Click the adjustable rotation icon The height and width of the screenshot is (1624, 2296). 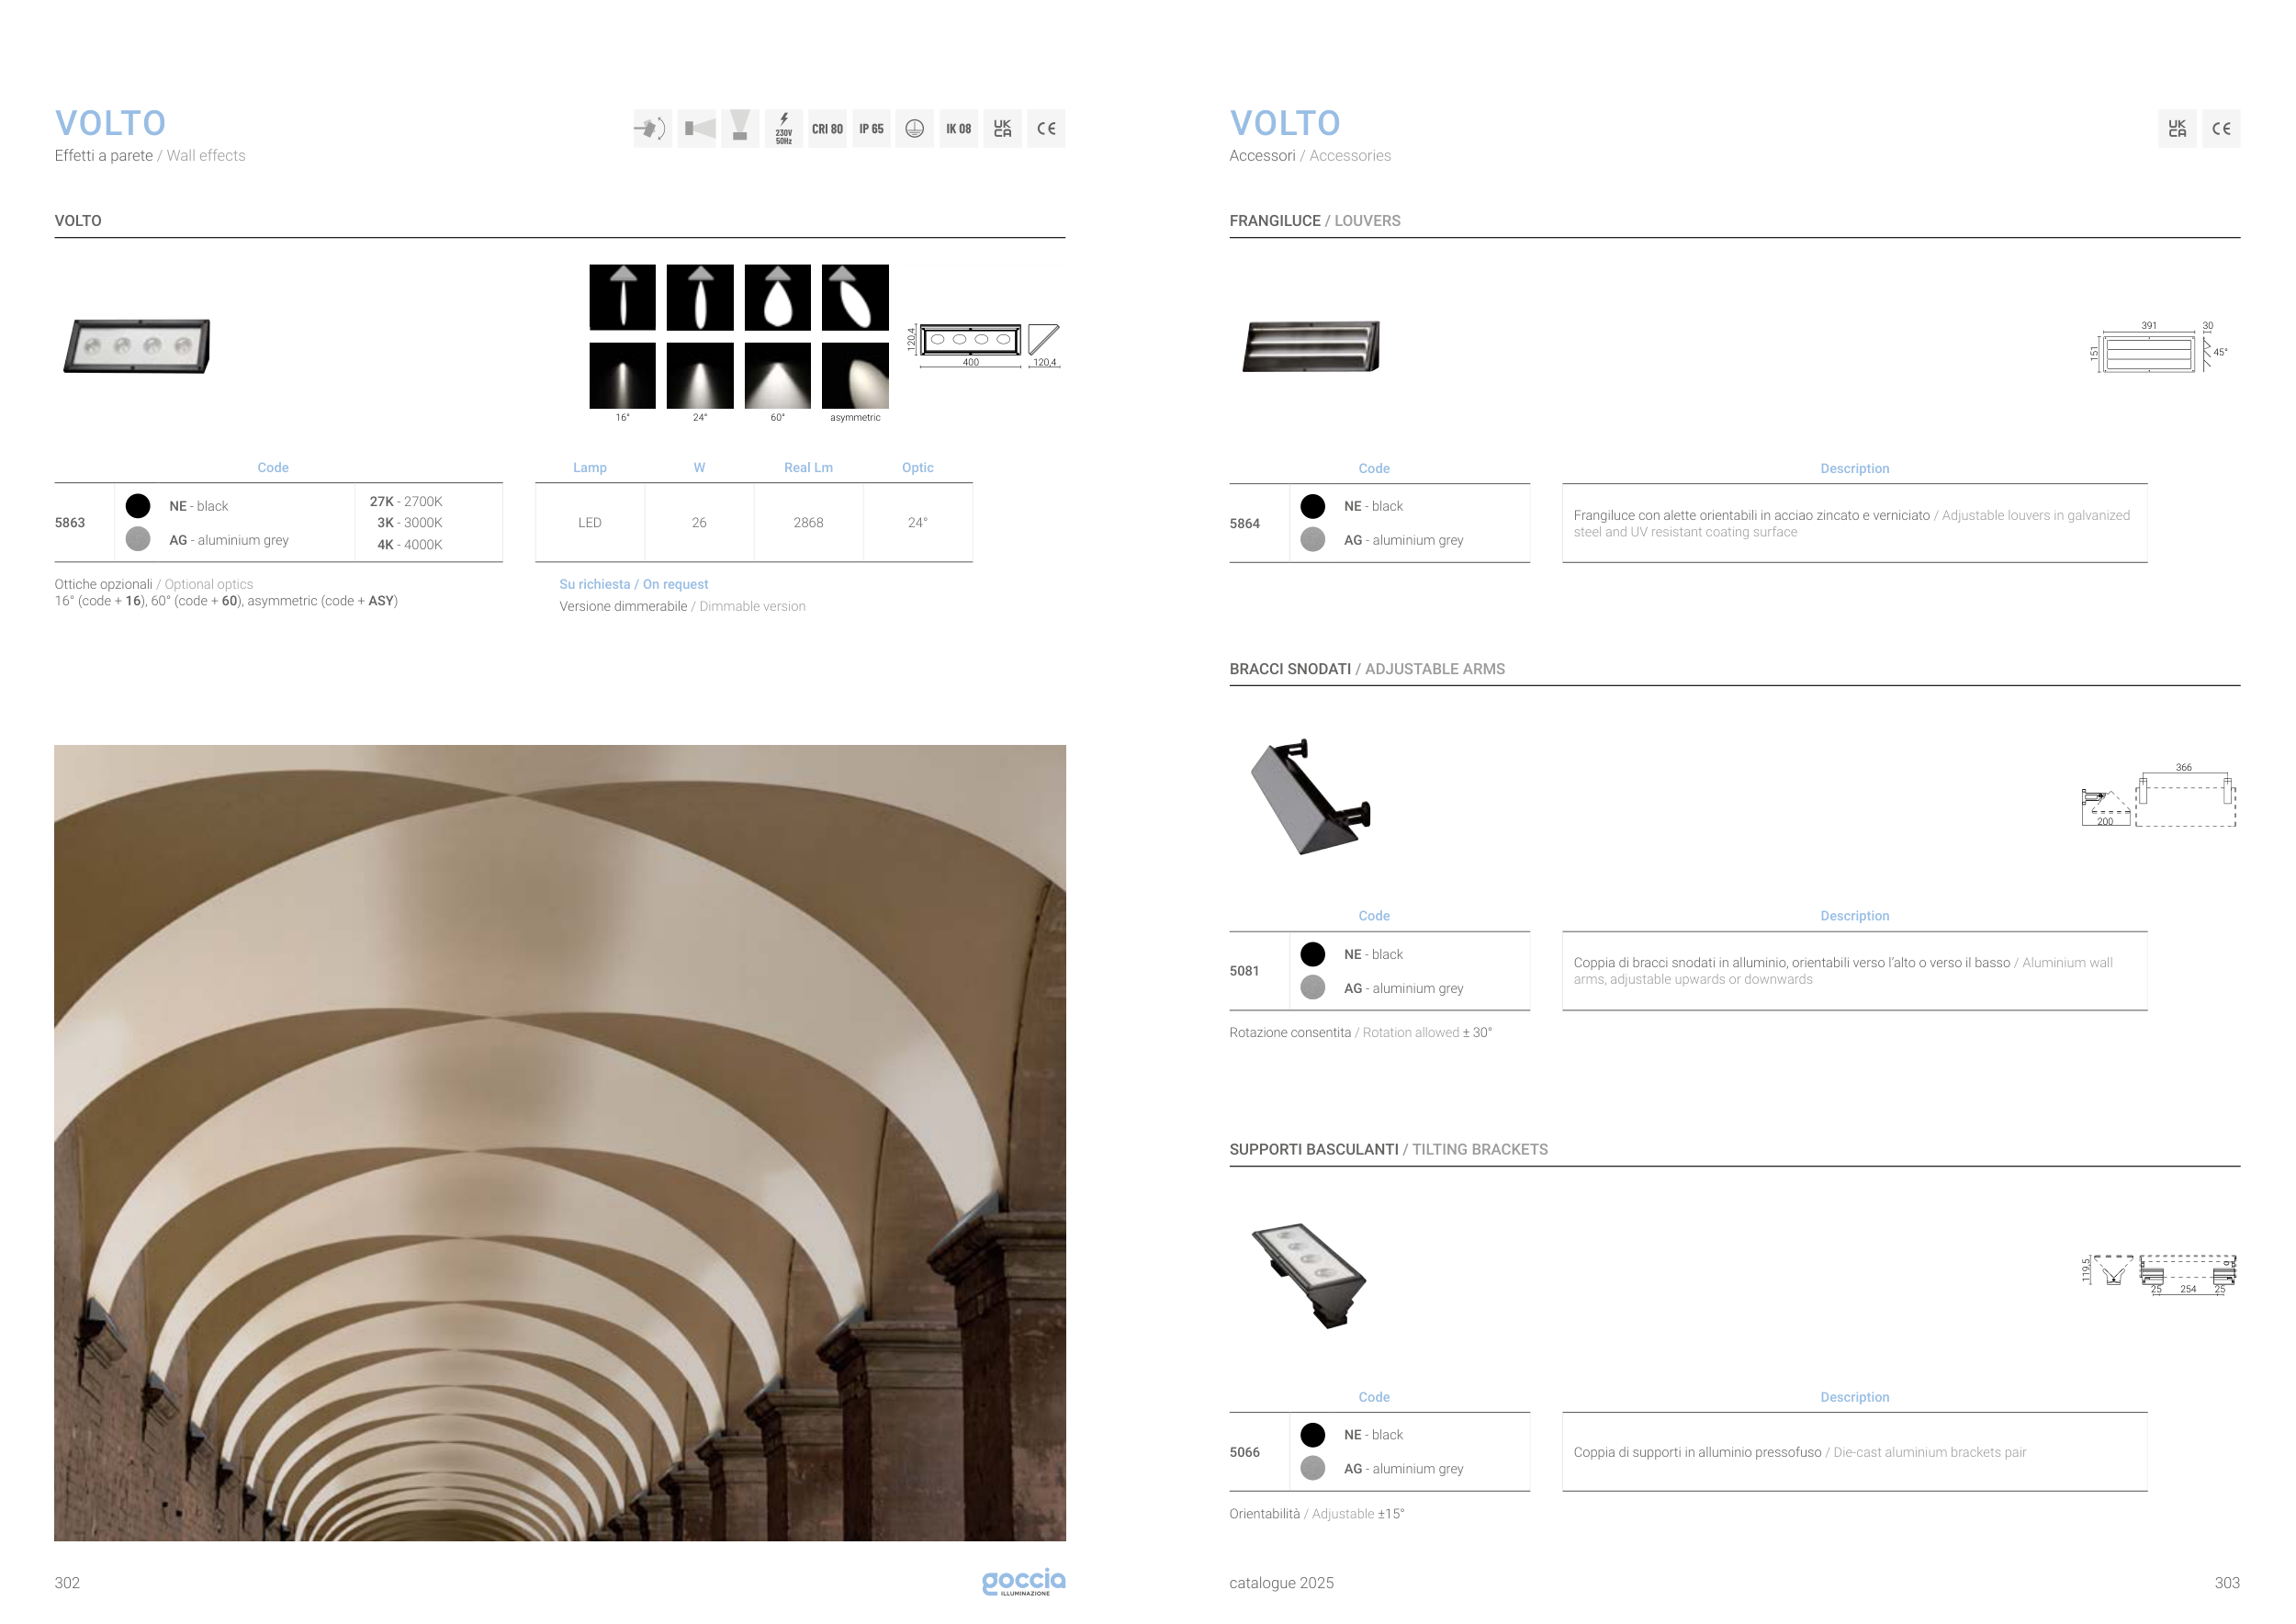(x=651, y=129)
